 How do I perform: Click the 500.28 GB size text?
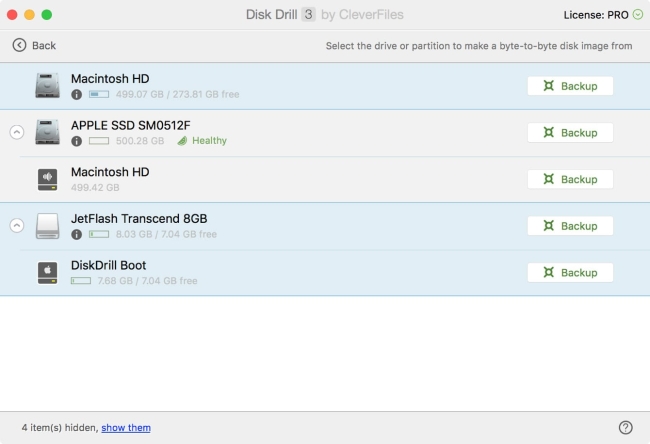click(x=140, y=141)
